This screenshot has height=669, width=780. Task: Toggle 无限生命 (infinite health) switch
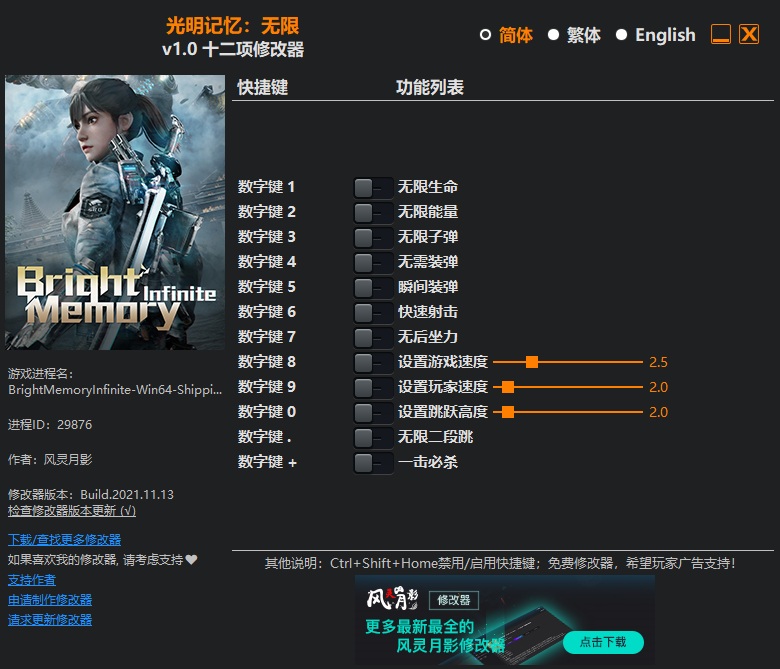373,188
